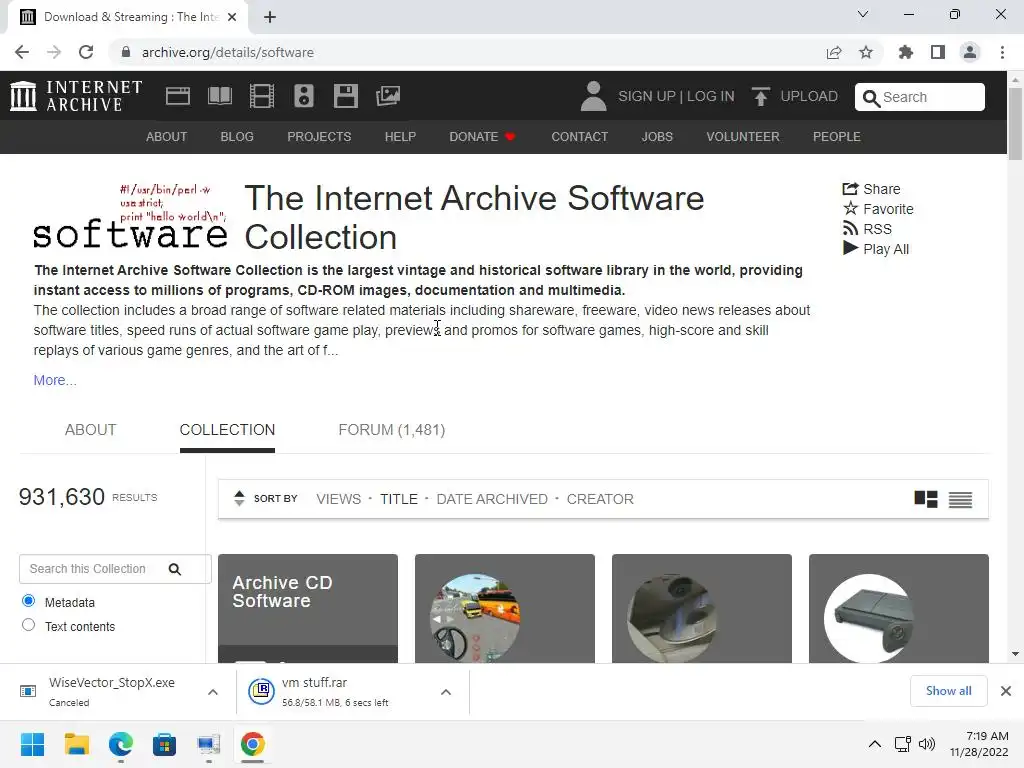Open the PROJECTS menu item
This screenshot has width=1024, height=768.
[319, 136]
